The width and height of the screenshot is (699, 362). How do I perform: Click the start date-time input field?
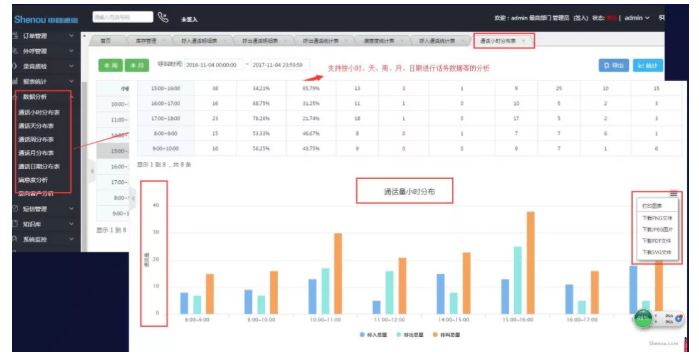coord(213,65)
